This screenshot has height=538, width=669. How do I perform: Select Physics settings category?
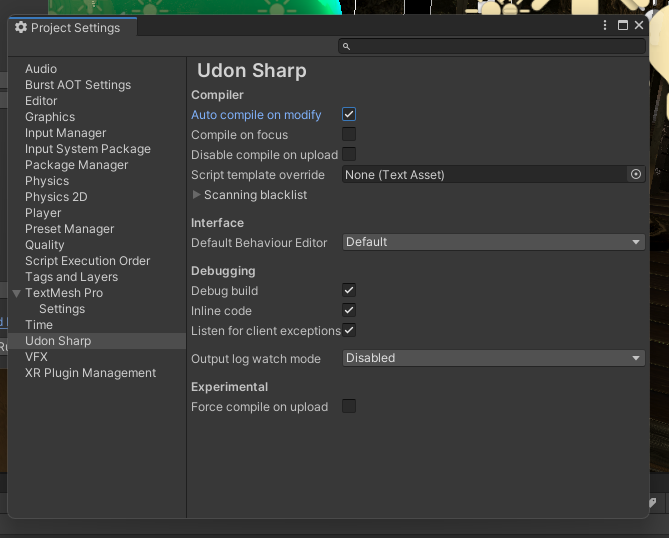click(47, 181)
